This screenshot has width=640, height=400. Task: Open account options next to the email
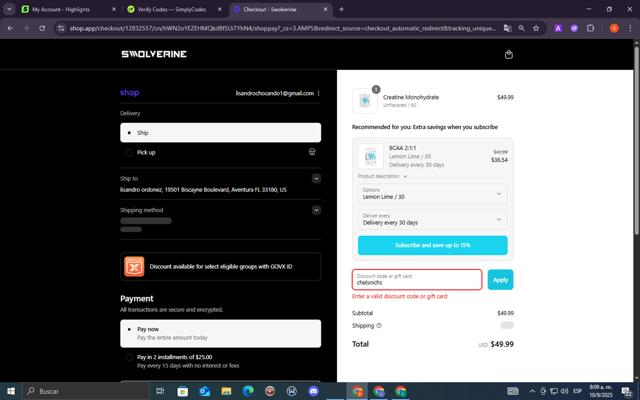point(318,93)
